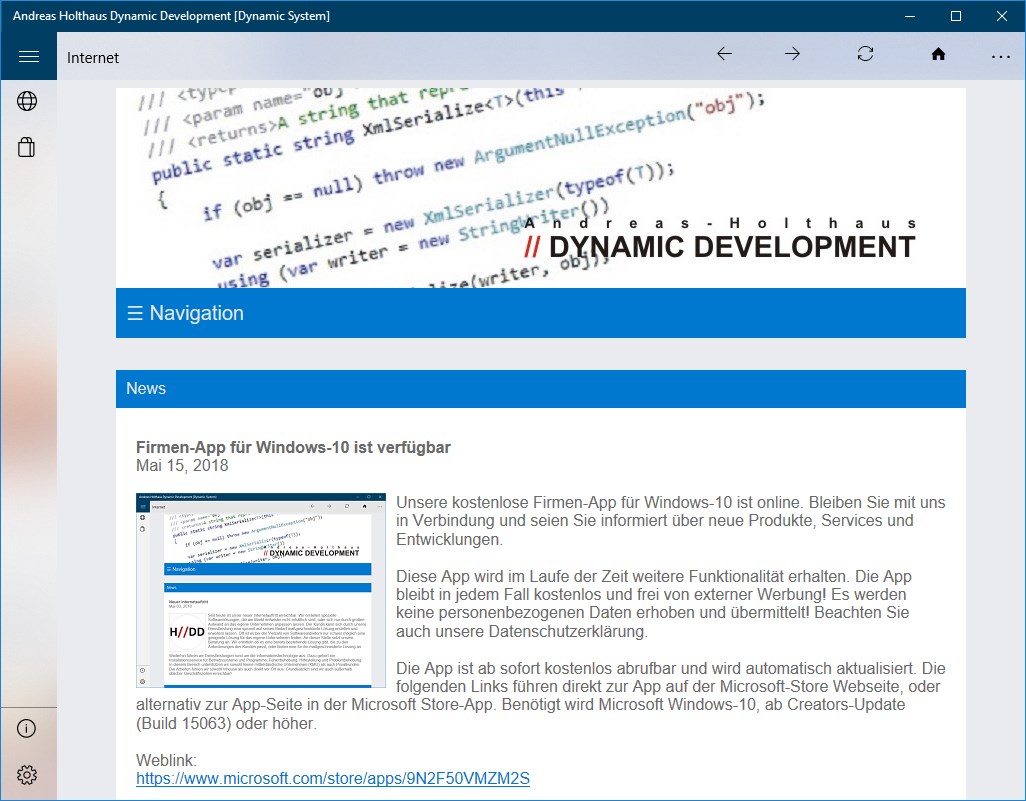Open the three-dot more options menu
The width and height of the screenshot is (1026, 801).
[x=1001, y=57]
